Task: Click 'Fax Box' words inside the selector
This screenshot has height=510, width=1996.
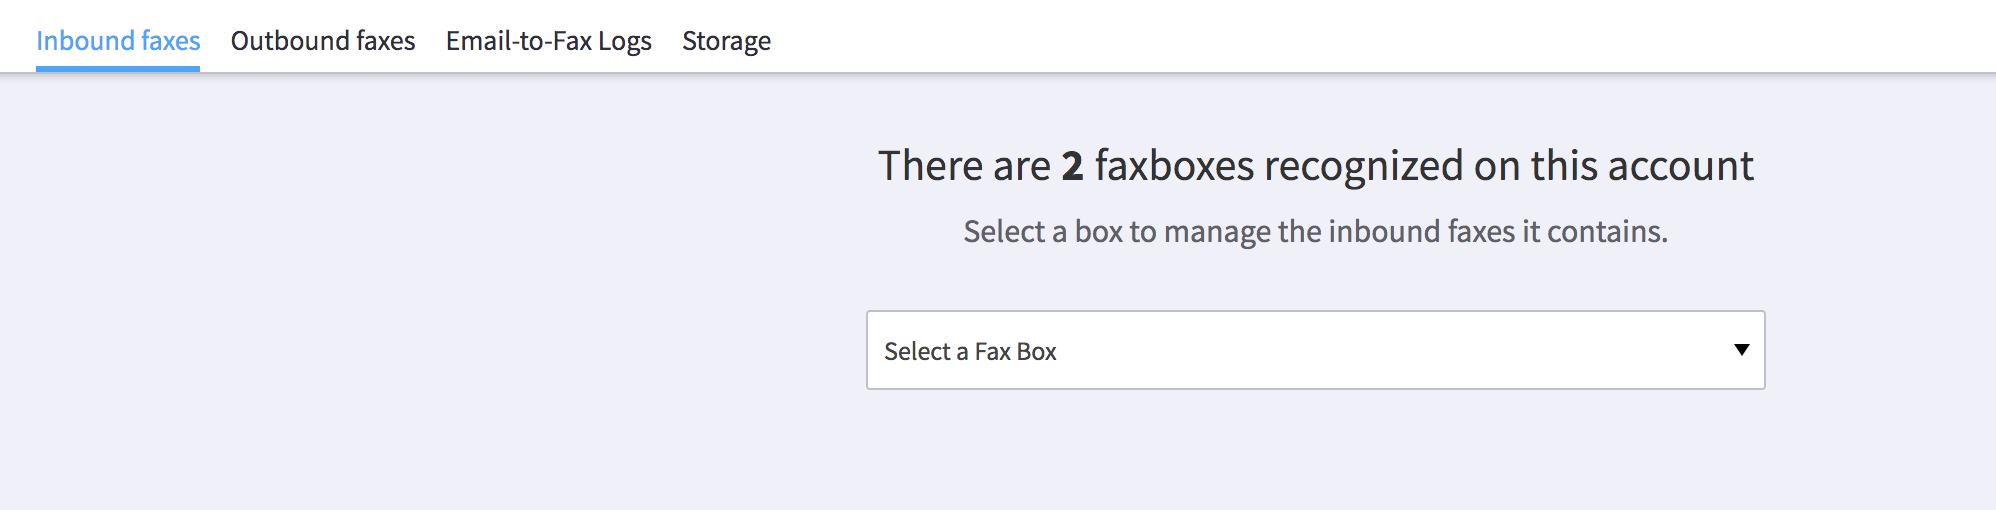Action: coord(1016,351)
